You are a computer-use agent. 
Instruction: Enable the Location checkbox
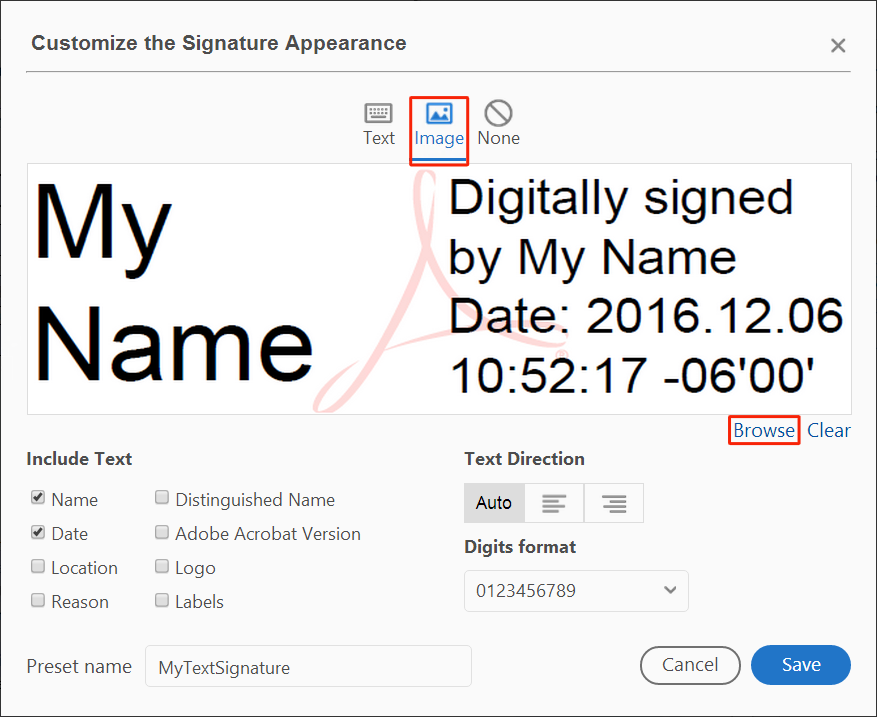(38, 566)
